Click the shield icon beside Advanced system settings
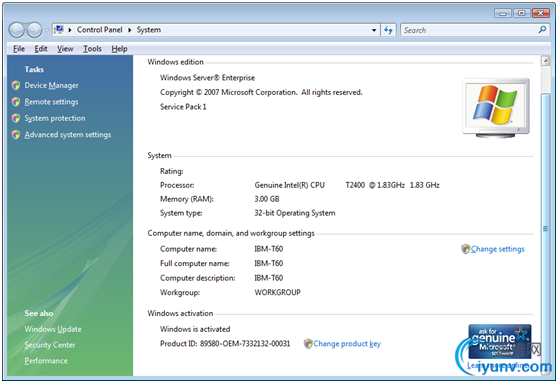 tap(16, 135)
